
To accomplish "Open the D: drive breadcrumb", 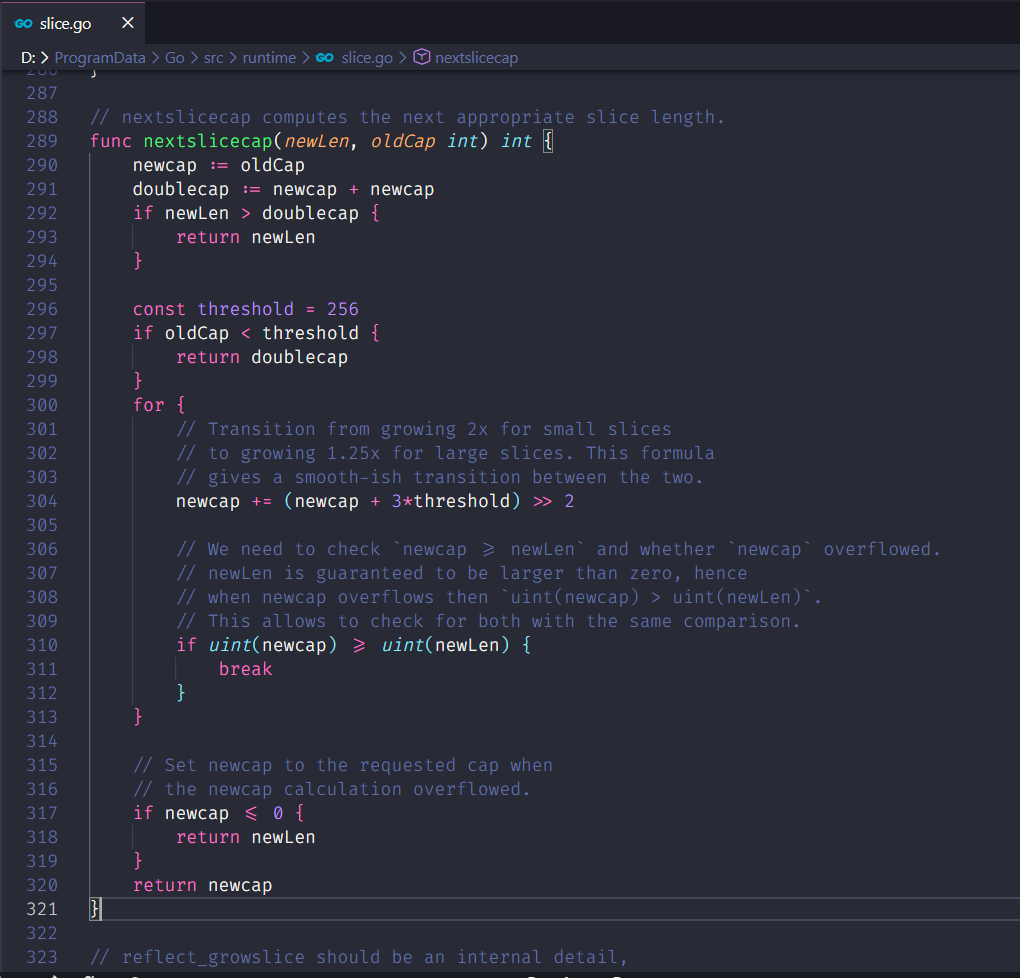I will tap(28, 58).
